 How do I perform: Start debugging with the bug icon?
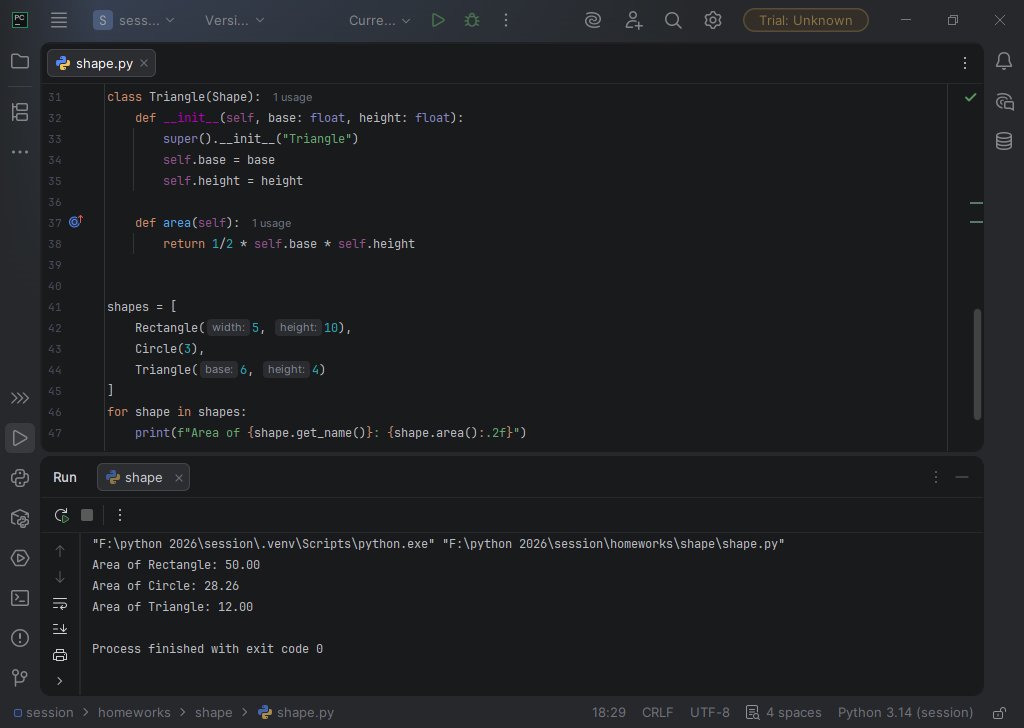click(x=472, y=20)
